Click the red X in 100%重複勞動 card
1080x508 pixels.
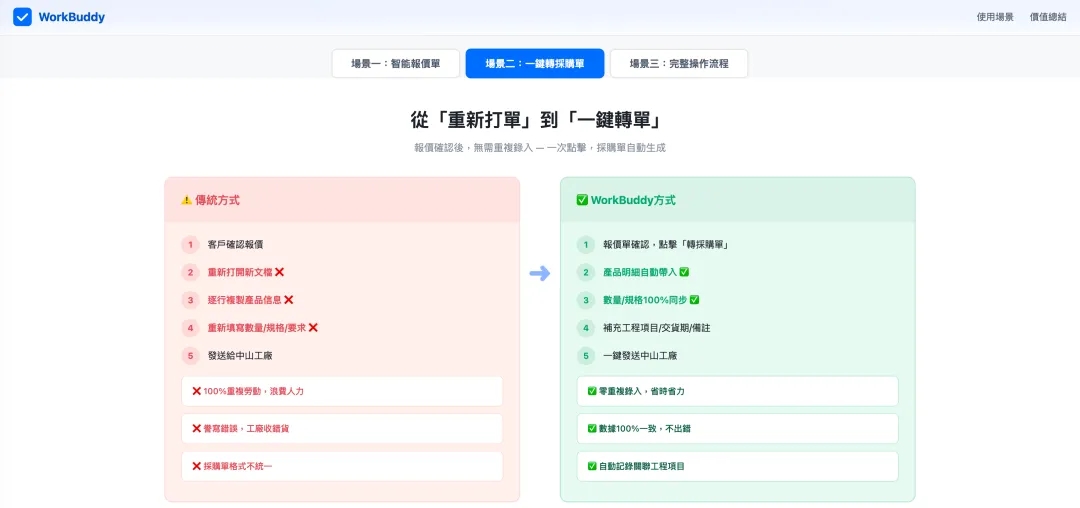click(x=196, y=391)
